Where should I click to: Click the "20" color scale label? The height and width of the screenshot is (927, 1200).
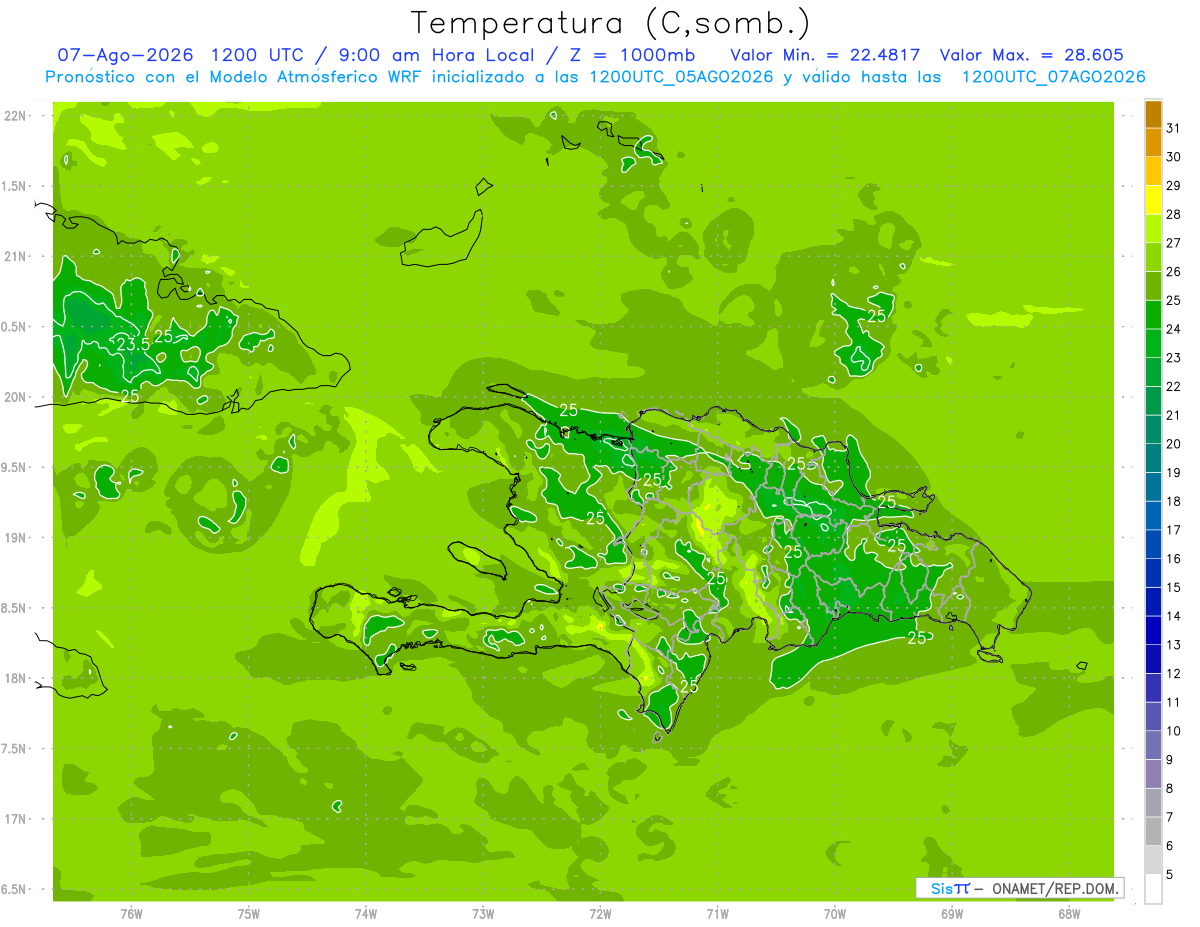click(x=1174, y=443)
